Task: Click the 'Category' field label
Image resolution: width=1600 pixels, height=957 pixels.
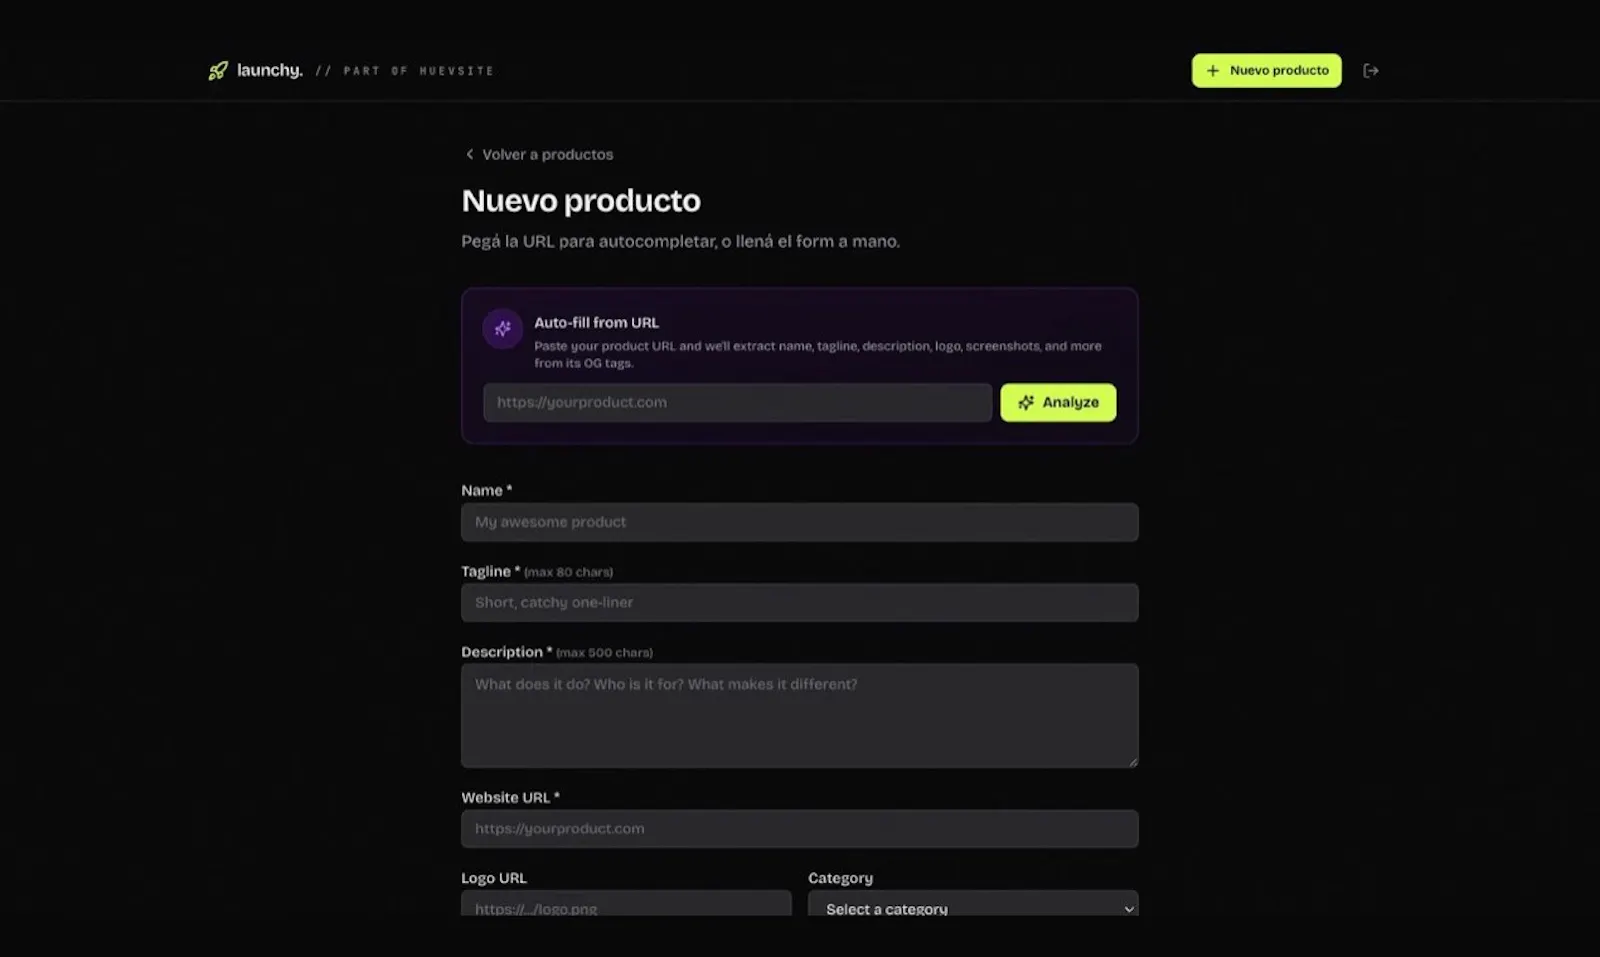Action: [x=840, y=878]
